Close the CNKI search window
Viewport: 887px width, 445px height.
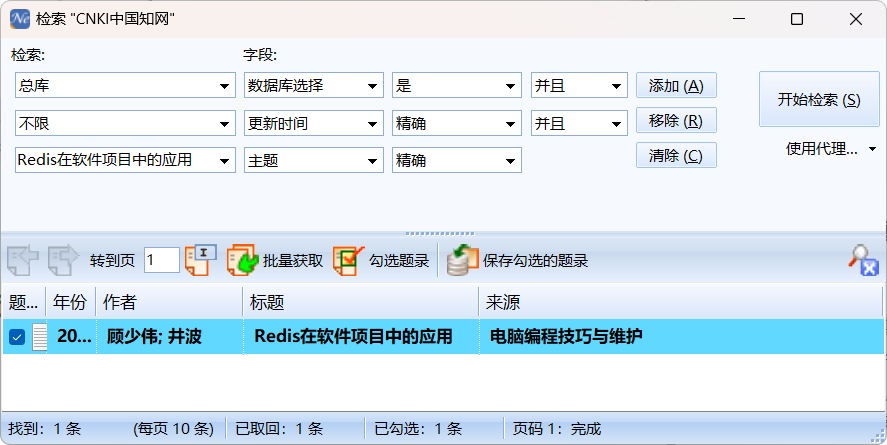tap(856, 19)
